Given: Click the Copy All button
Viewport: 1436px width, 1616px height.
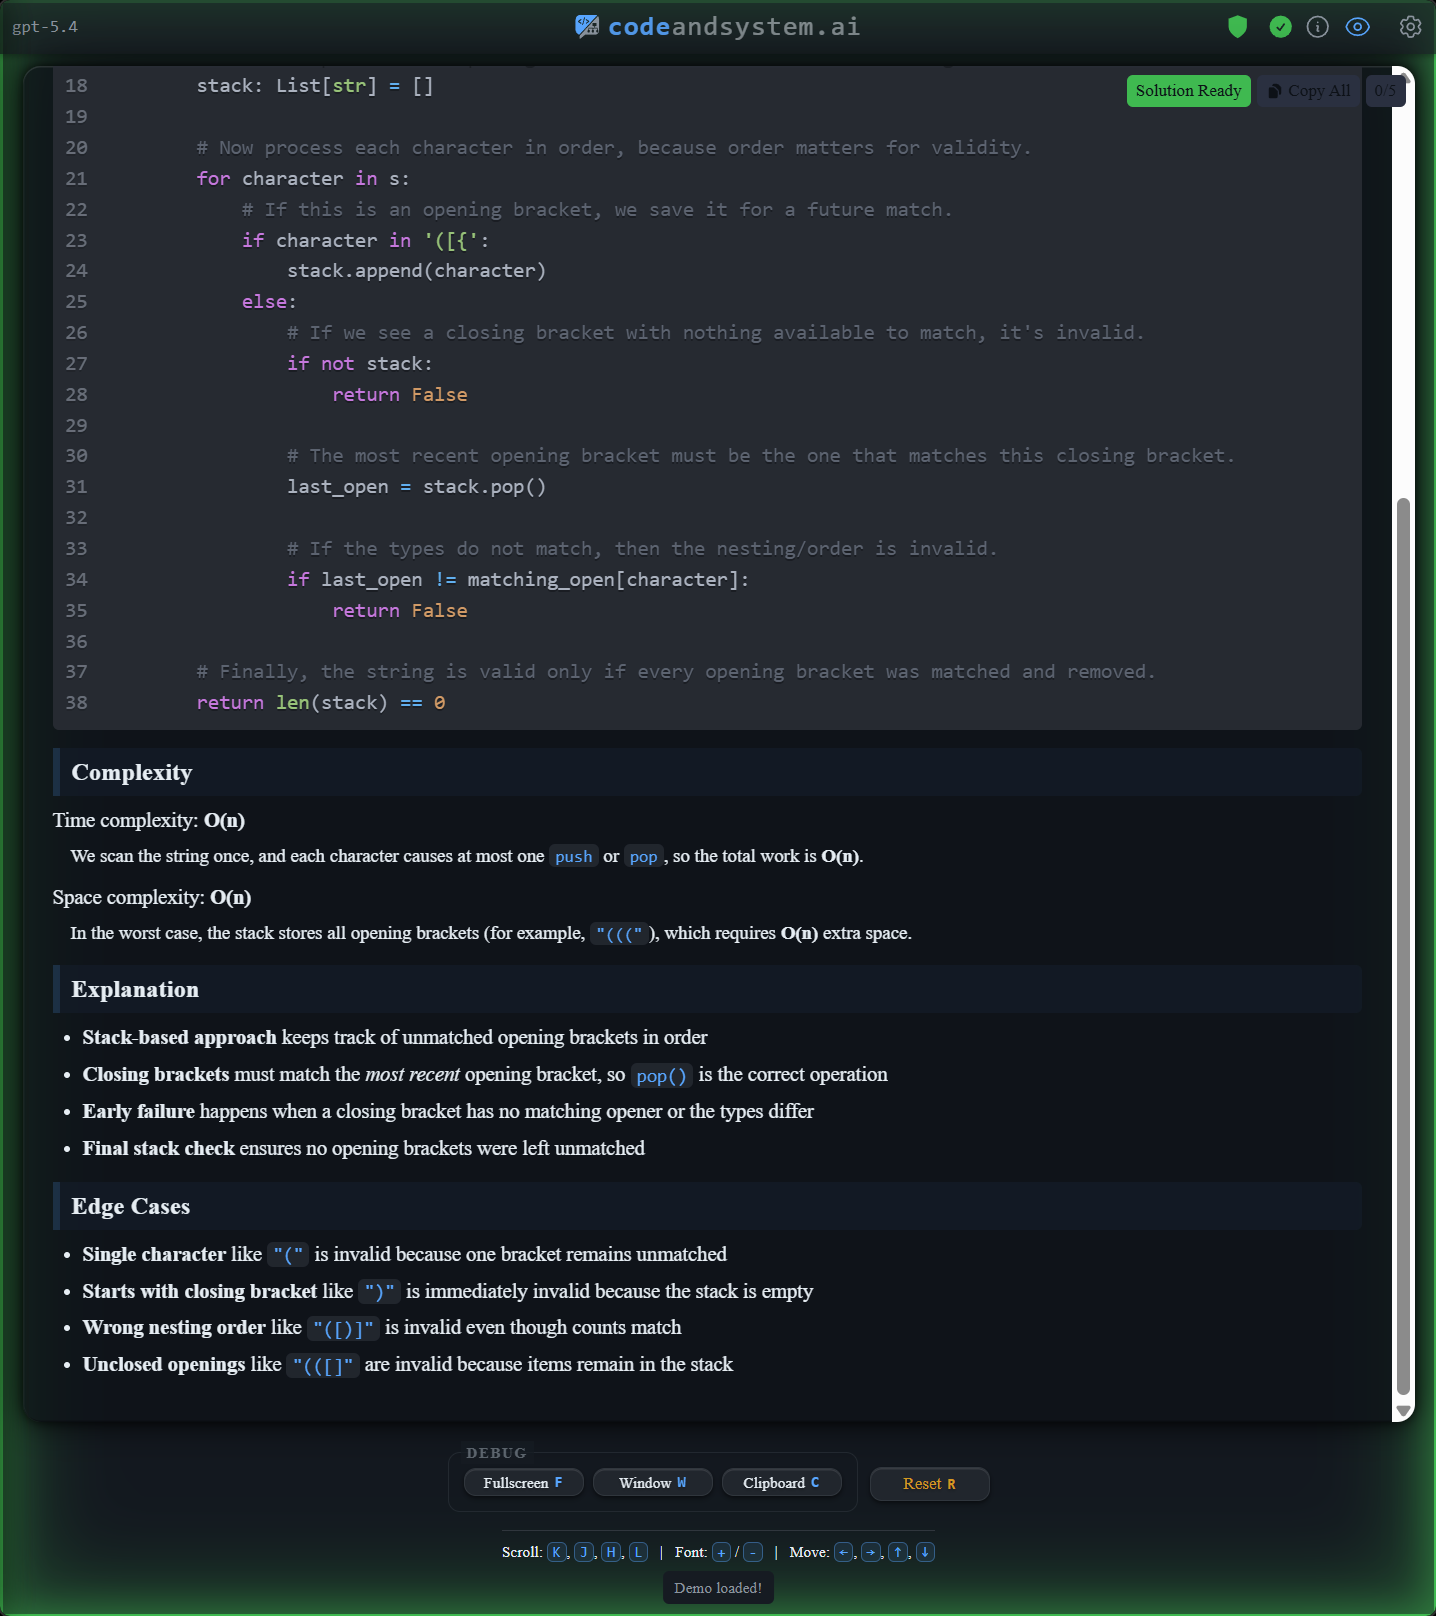Looking at the screenshot, I should pos(1309,91).
